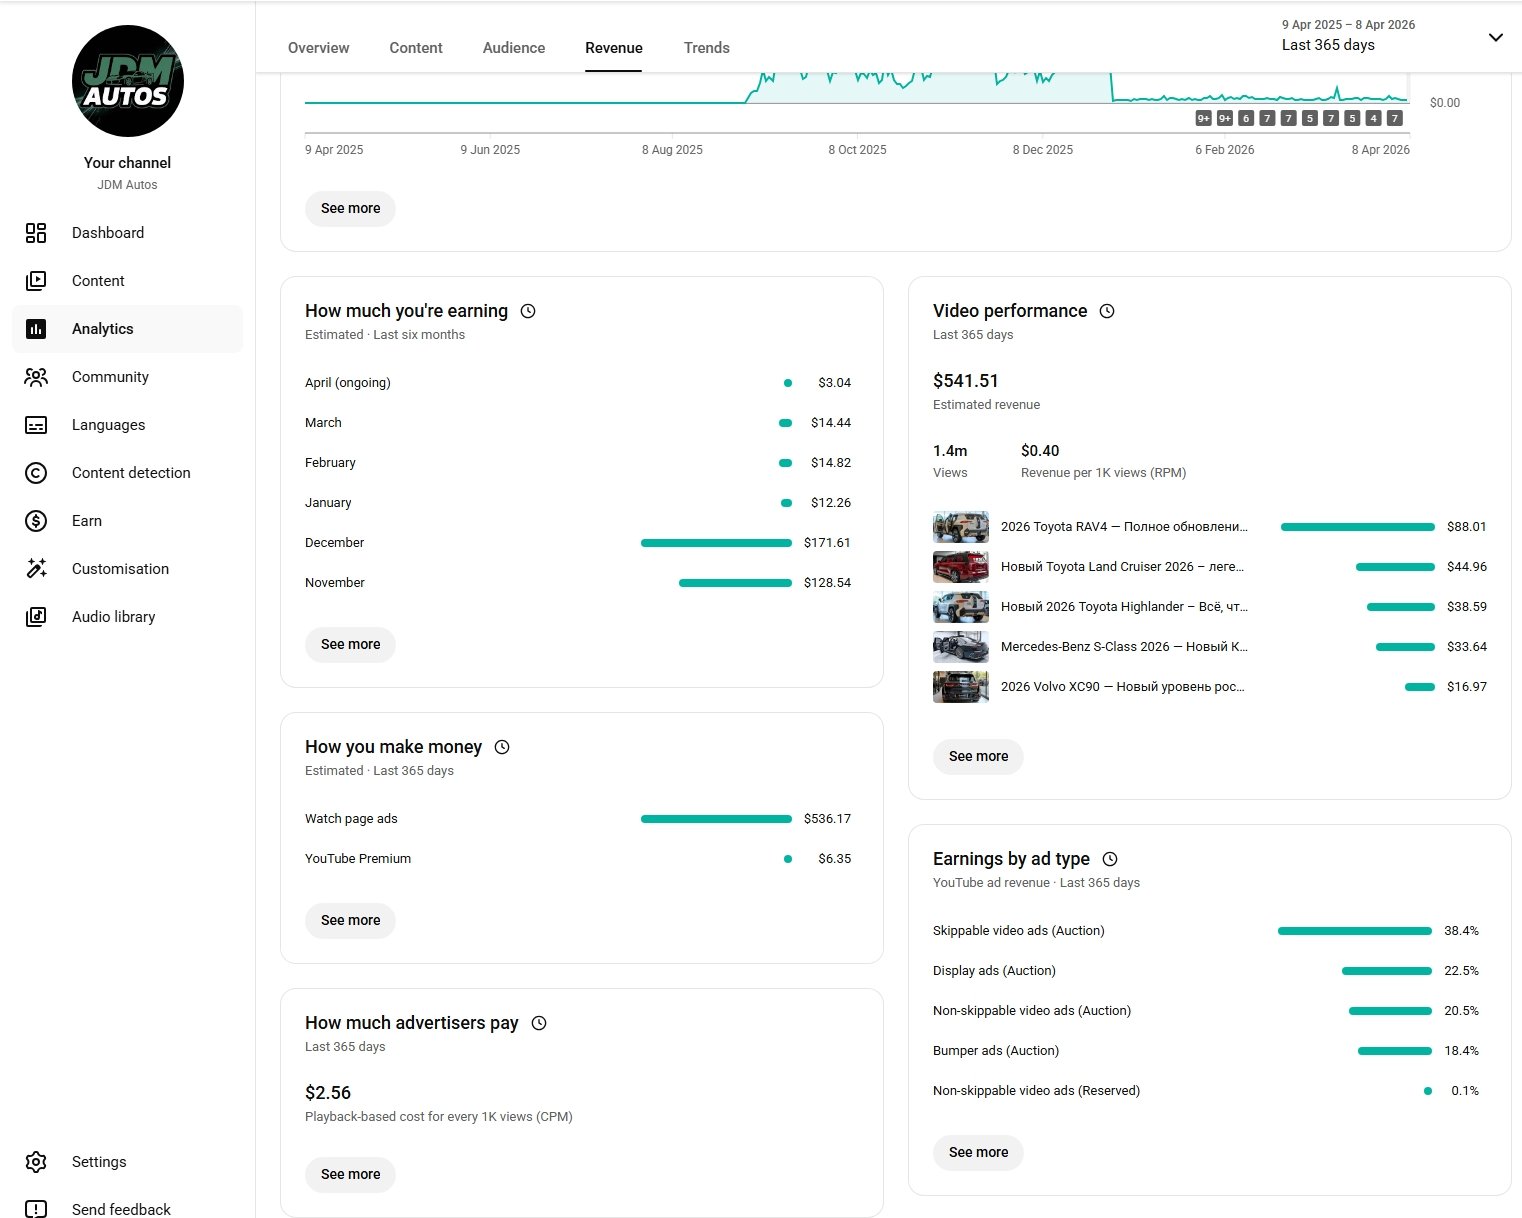The height and width of the screenshot is (1218, 1522).
Task: Click the Community people icon
Action: 36,377
